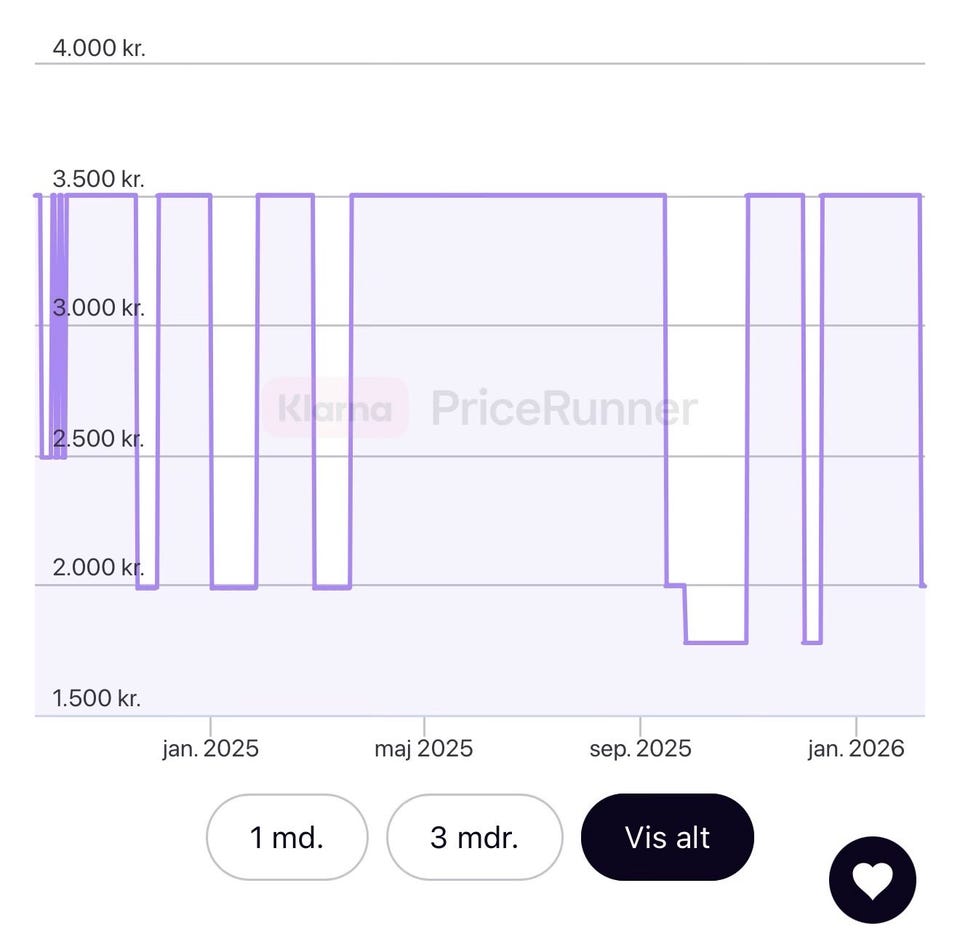This screenshot has width=960, height=931.
Task: Click the 2.500 kr. axis label
Action: tap(99, 438)
